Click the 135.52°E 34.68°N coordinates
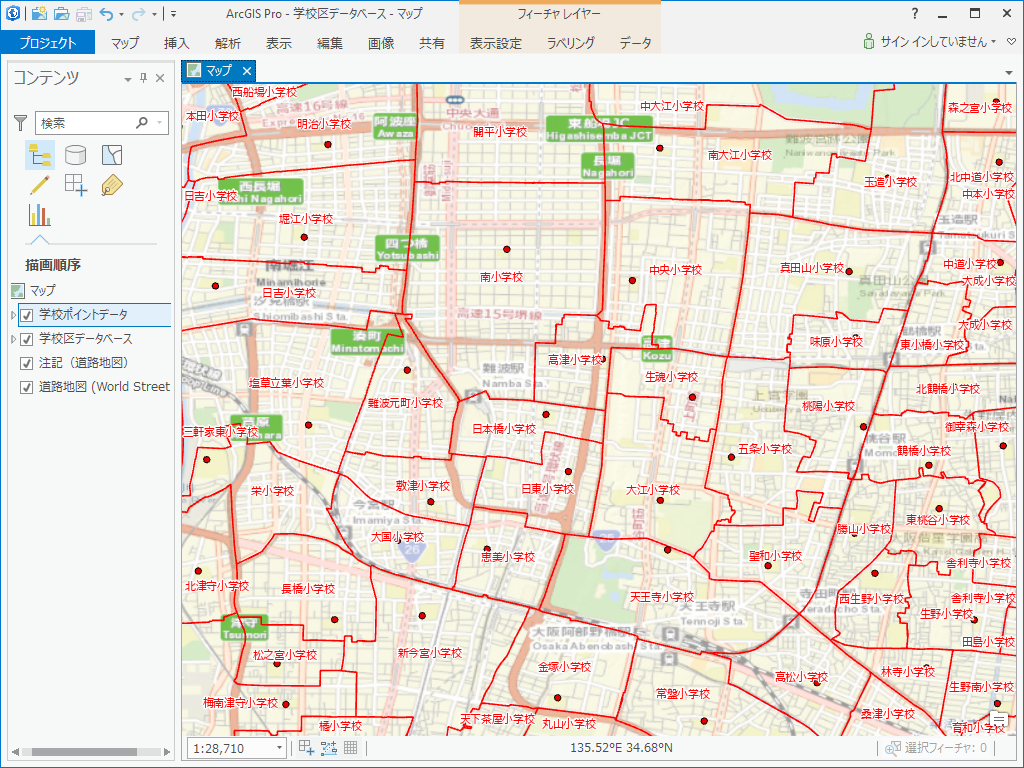Screen dimensions: 1024x768 [x=621, y=748]
